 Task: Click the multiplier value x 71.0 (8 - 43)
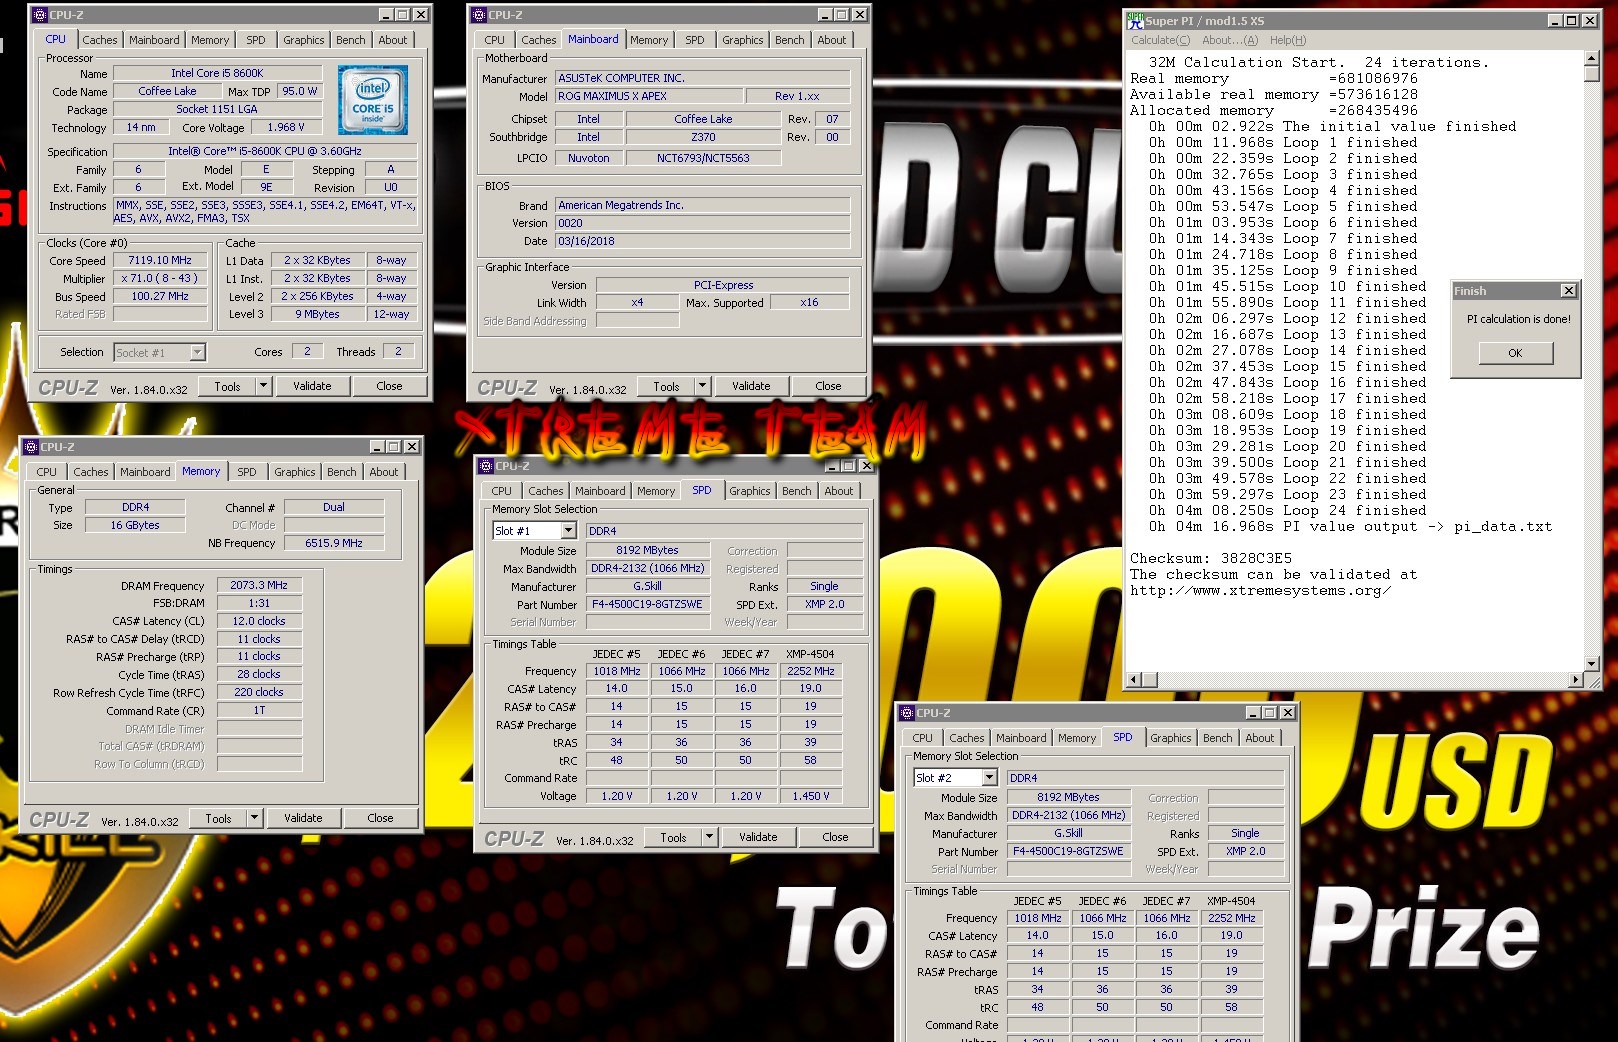point(160,278)
